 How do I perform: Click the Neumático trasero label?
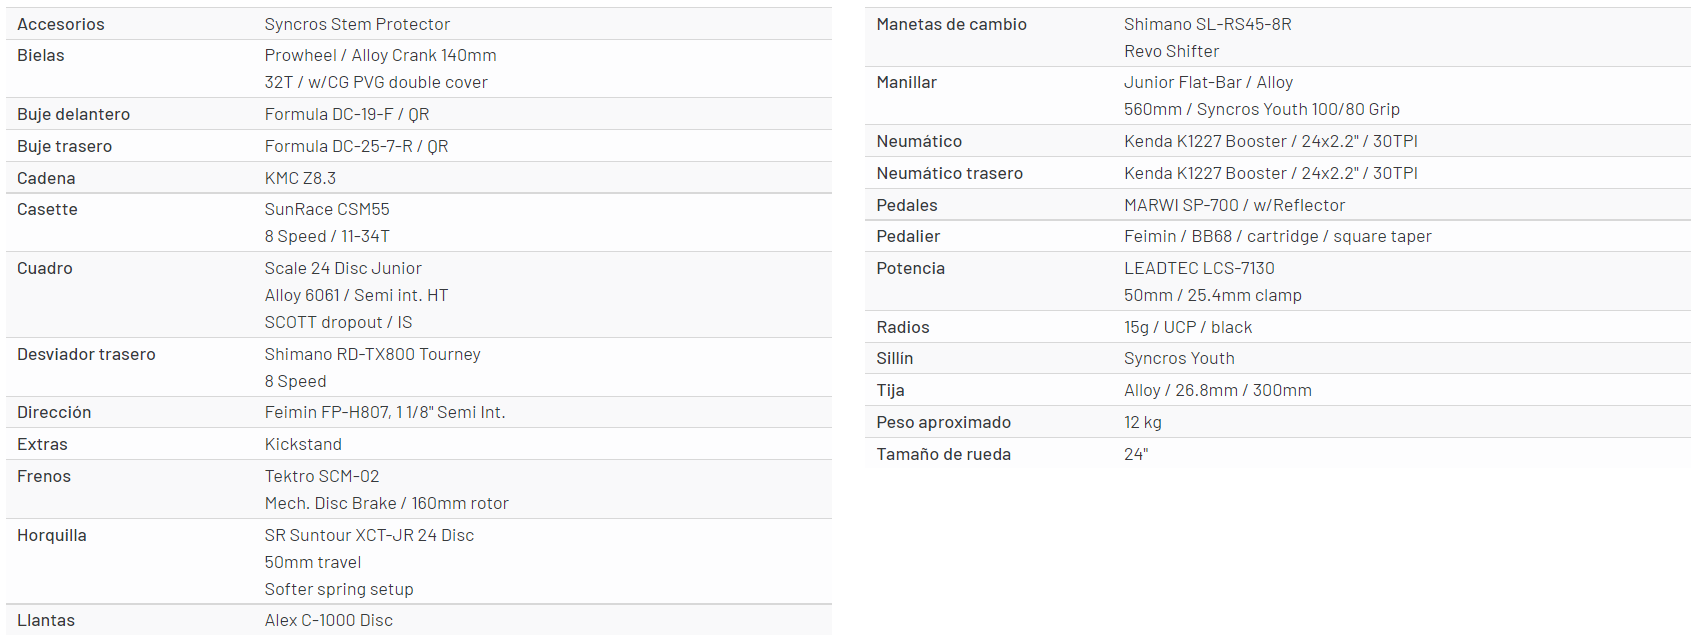(949, 173)
